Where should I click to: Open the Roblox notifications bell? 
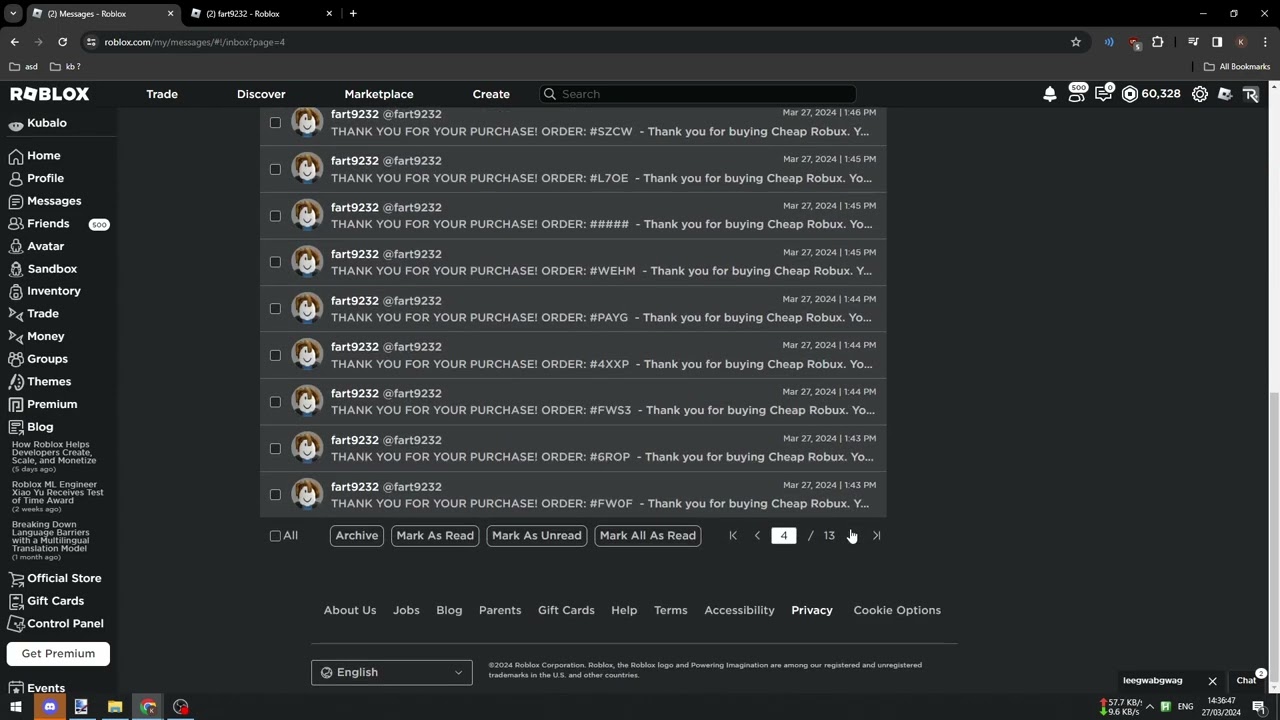coord(1050,94)
